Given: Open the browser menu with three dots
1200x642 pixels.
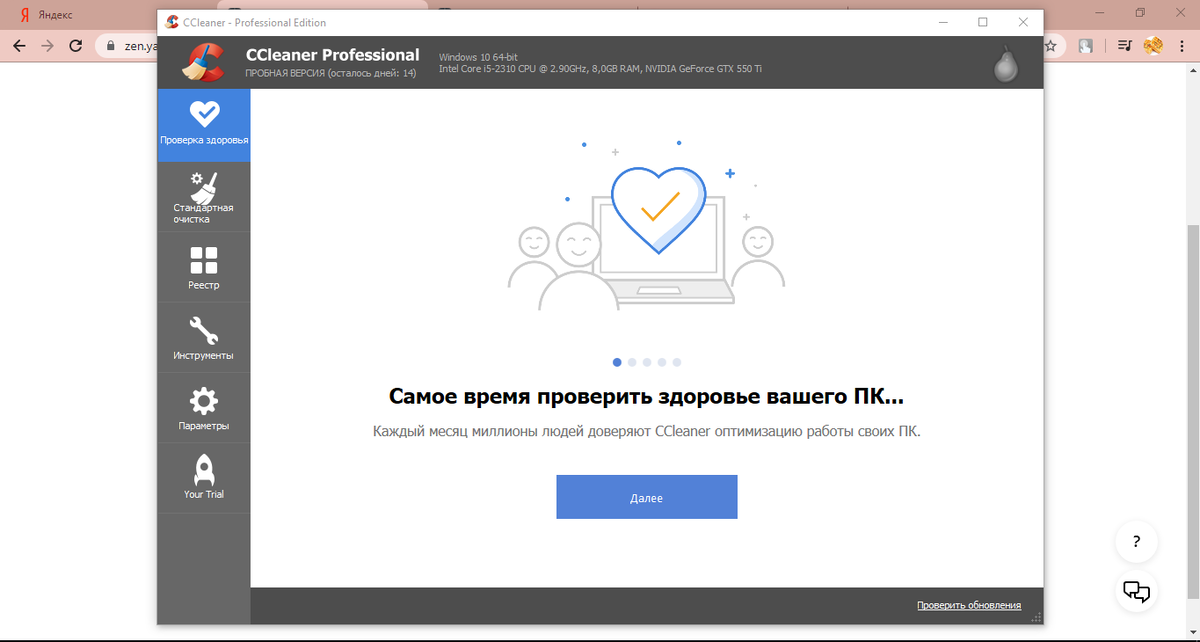Looking at the screenshot, I should (1183, 45).
